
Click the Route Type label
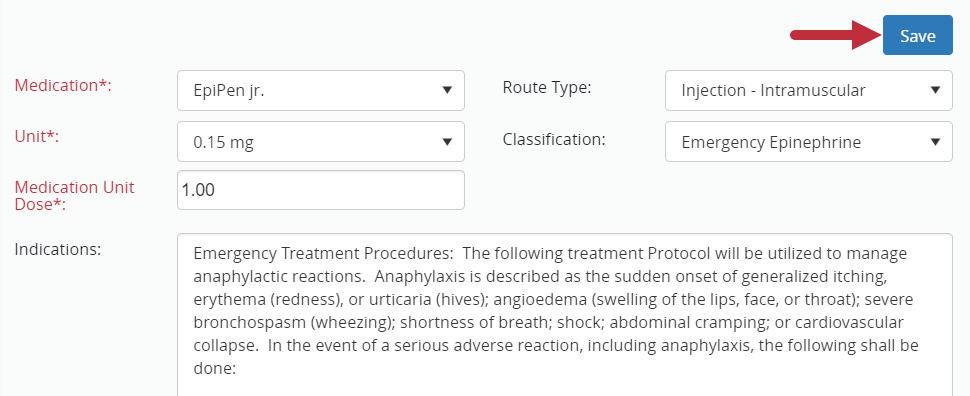(x=547, y=87)
